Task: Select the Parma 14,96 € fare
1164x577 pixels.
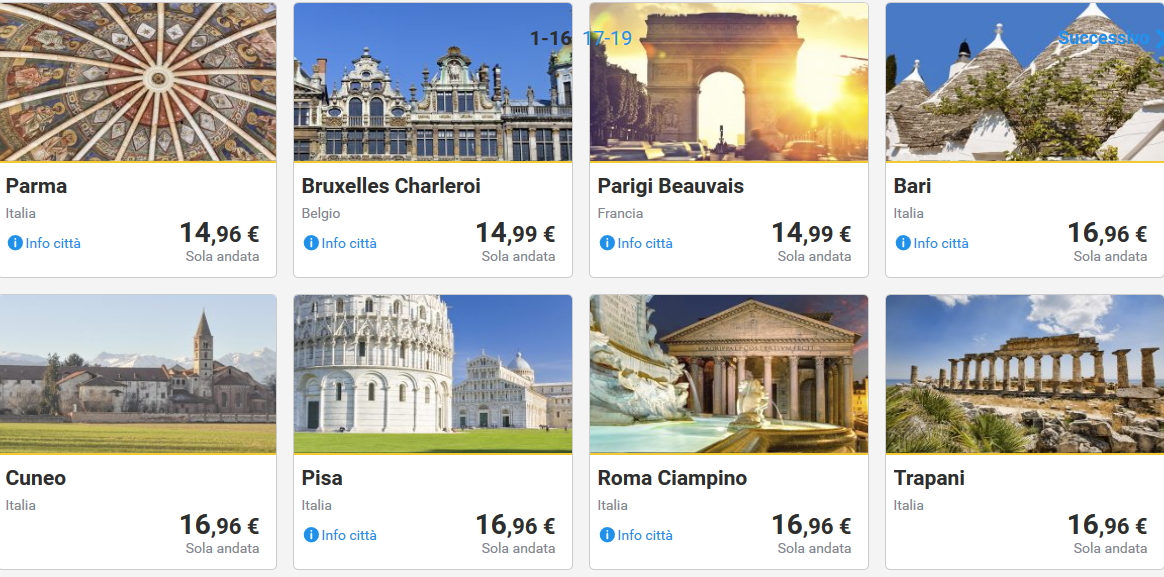Action: [x=219, y=234]
